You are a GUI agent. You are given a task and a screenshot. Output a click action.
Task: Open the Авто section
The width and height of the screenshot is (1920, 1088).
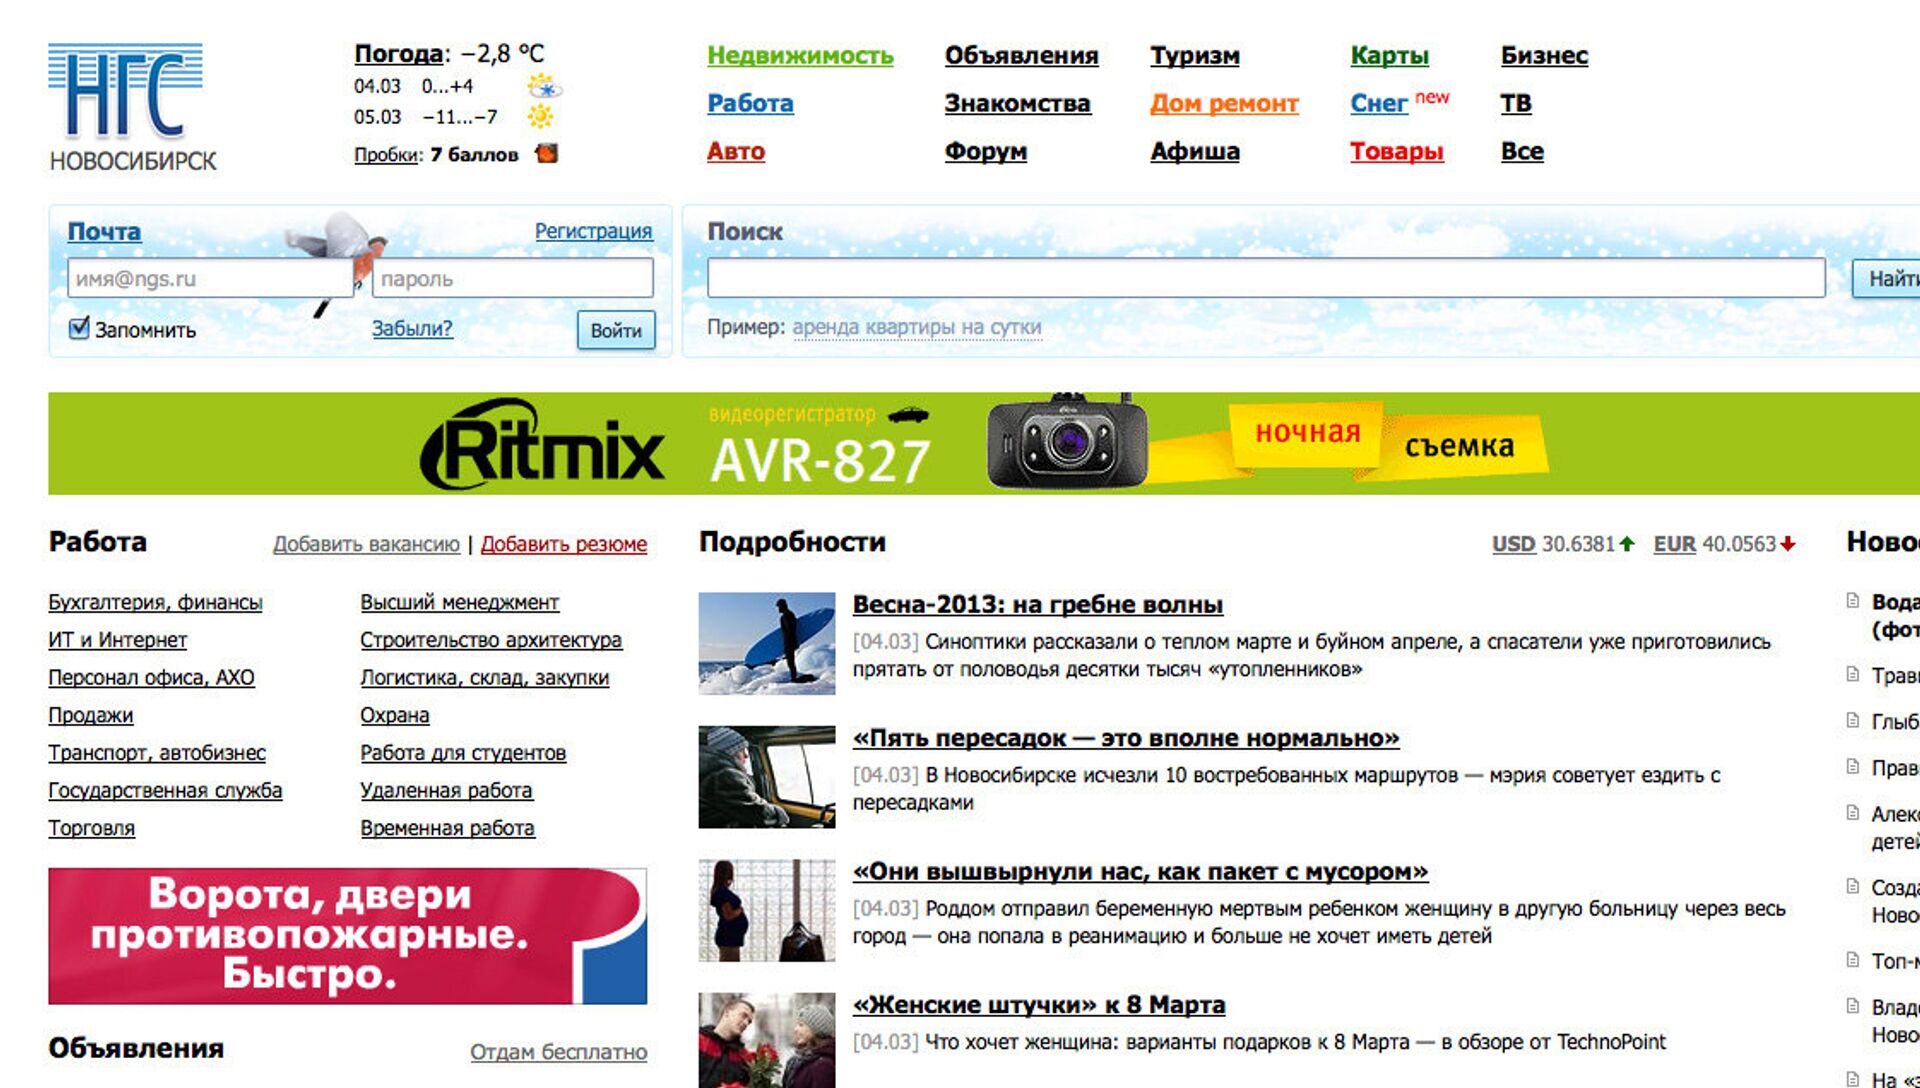[x=736, y=152]
